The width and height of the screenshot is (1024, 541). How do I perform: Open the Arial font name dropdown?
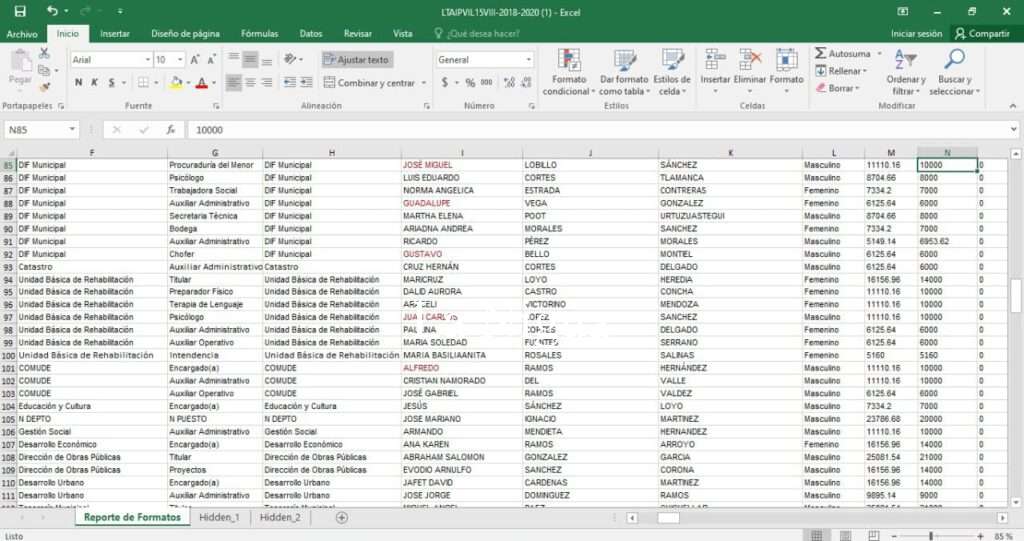click(x=146, y=60)
